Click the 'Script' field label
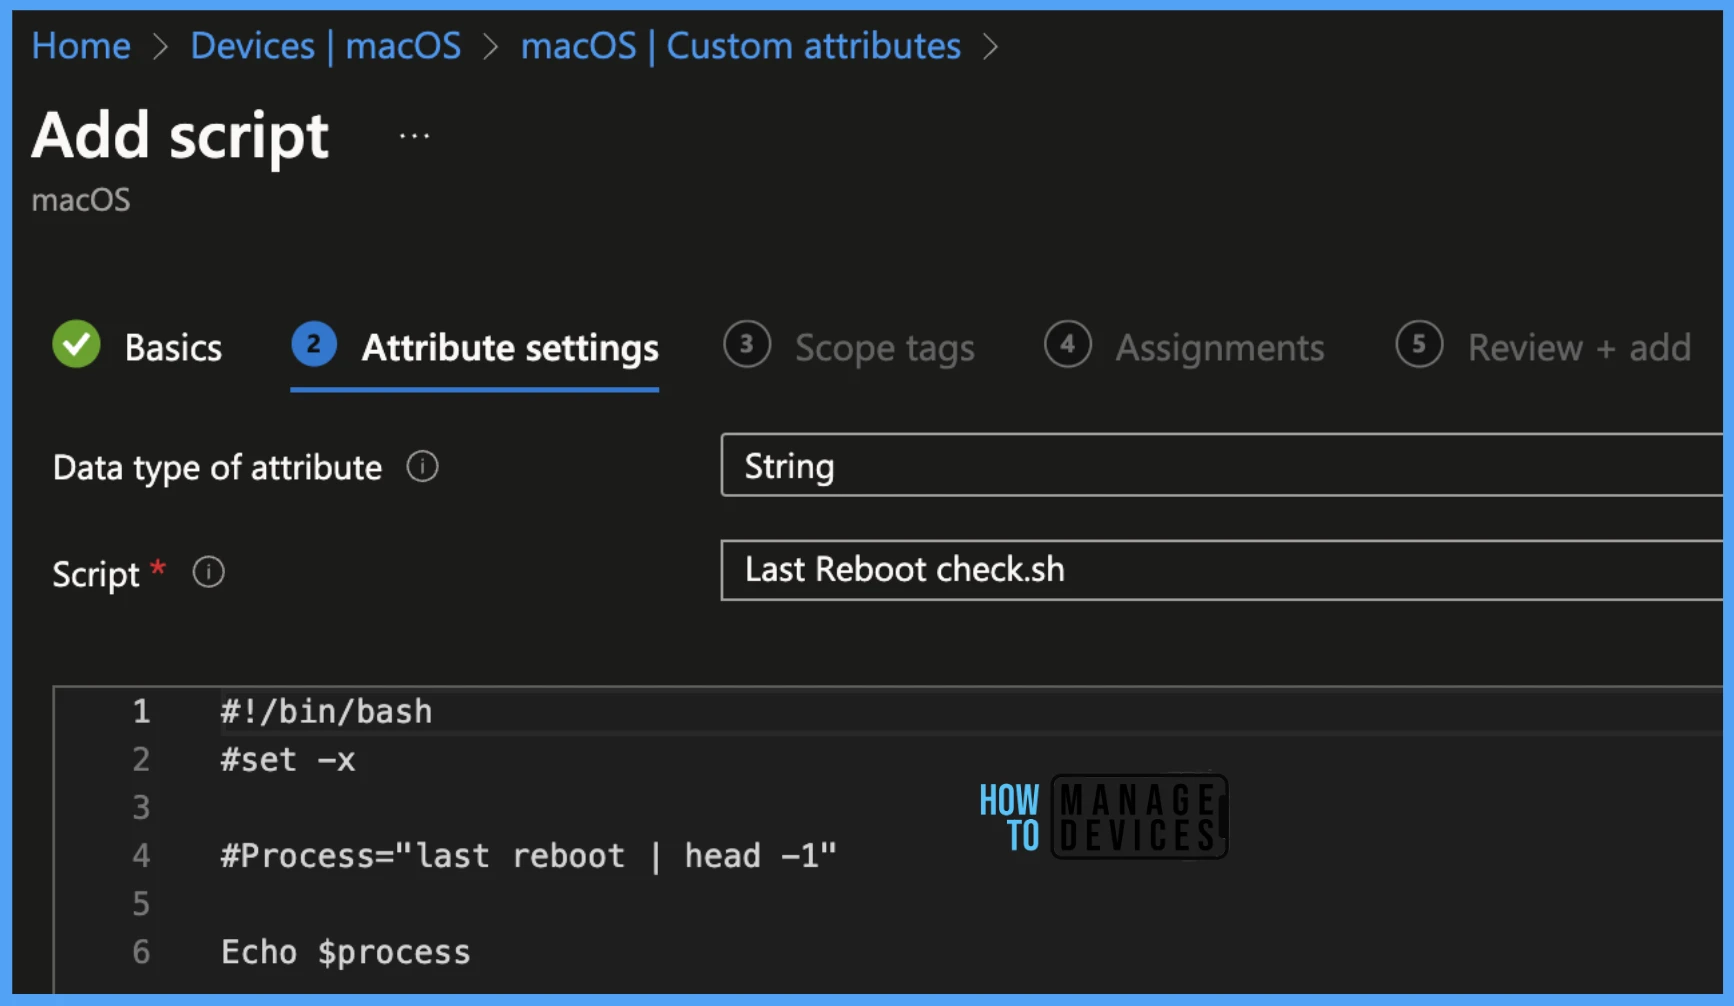Screen dimensions: 1734x1006 (x=96, y=574)
